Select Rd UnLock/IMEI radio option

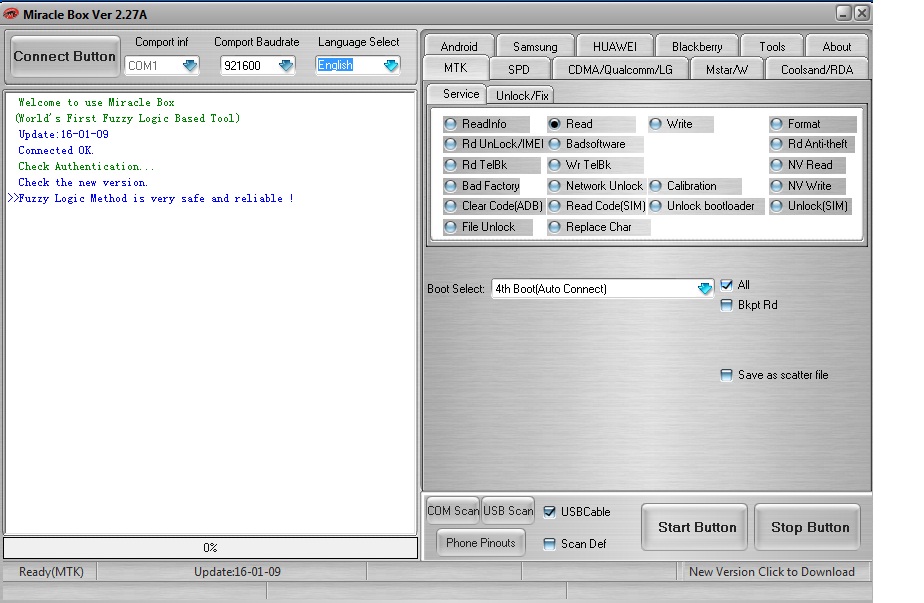point(494,144)
